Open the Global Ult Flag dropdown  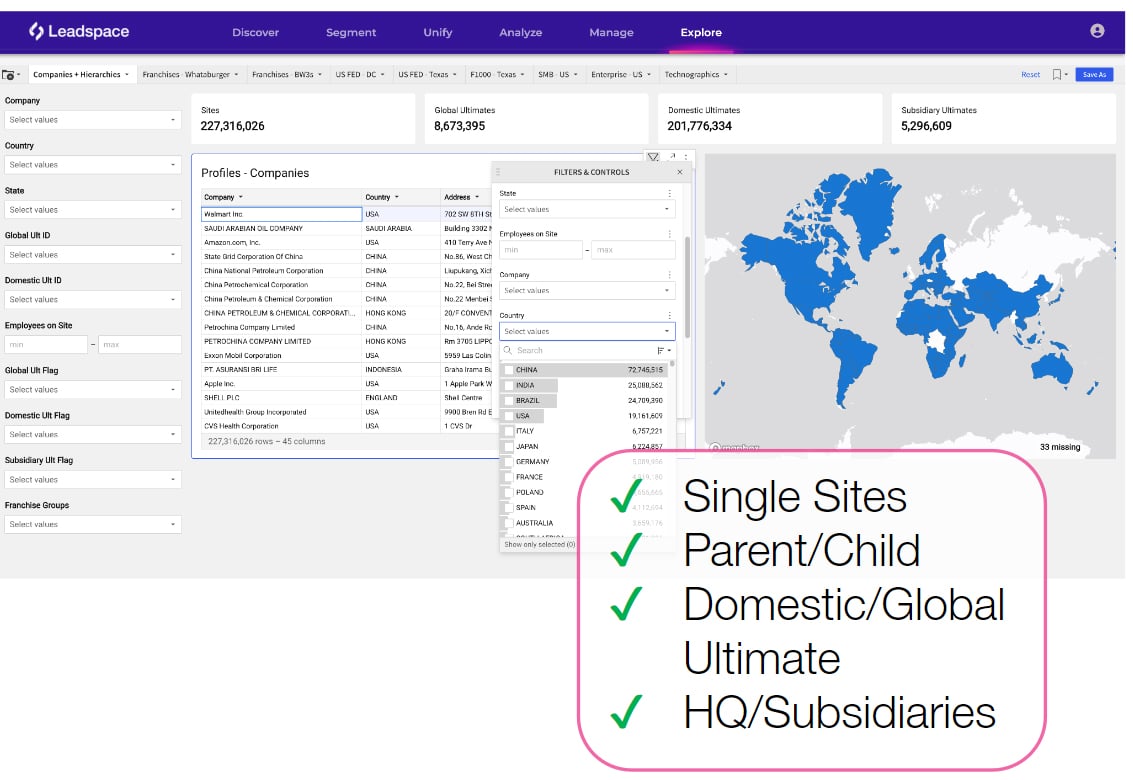tap(92, 390)
